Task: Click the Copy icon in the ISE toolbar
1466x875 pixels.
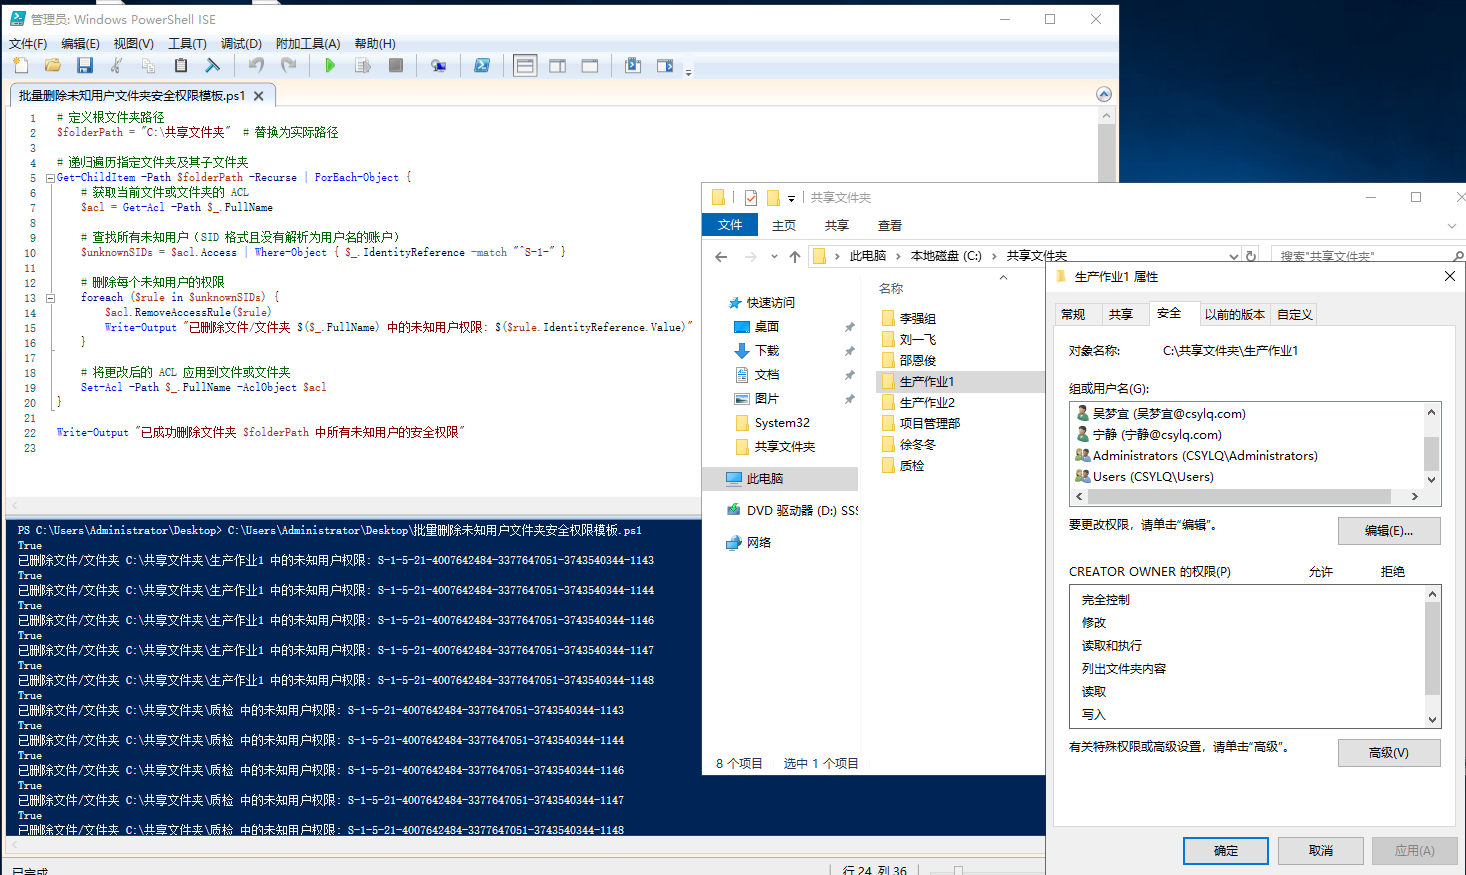Action: (x=148, y=65)
